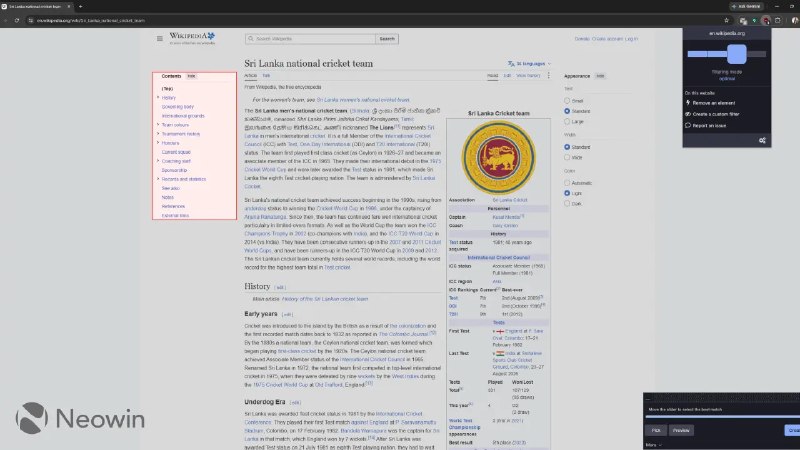Screen dimensions: 800x450
Task: Select Standard width option
Action: click(x=567, y=147)
